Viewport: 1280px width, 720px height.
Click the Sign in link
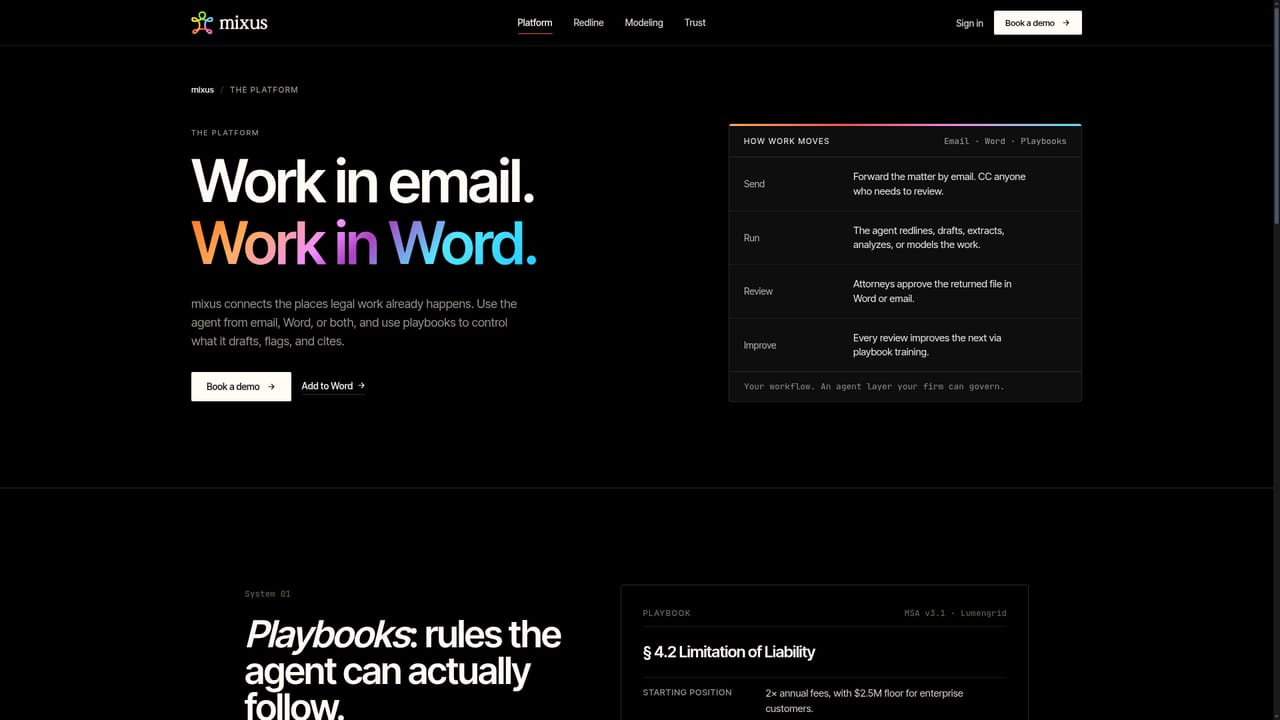click(969, 23)
